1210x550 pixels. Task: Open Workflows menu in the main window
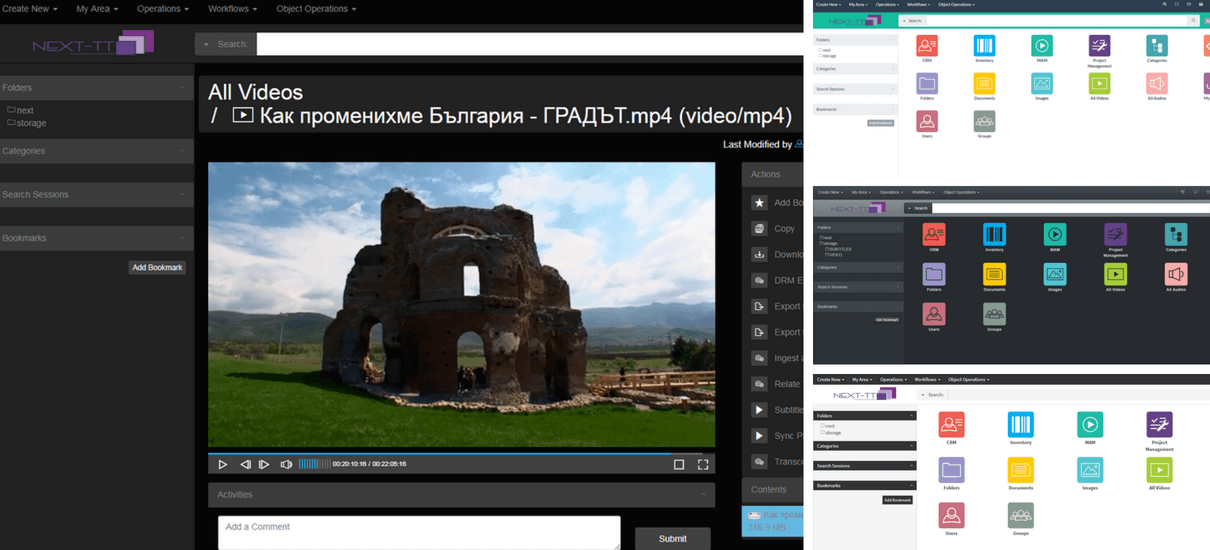[234, 9]
